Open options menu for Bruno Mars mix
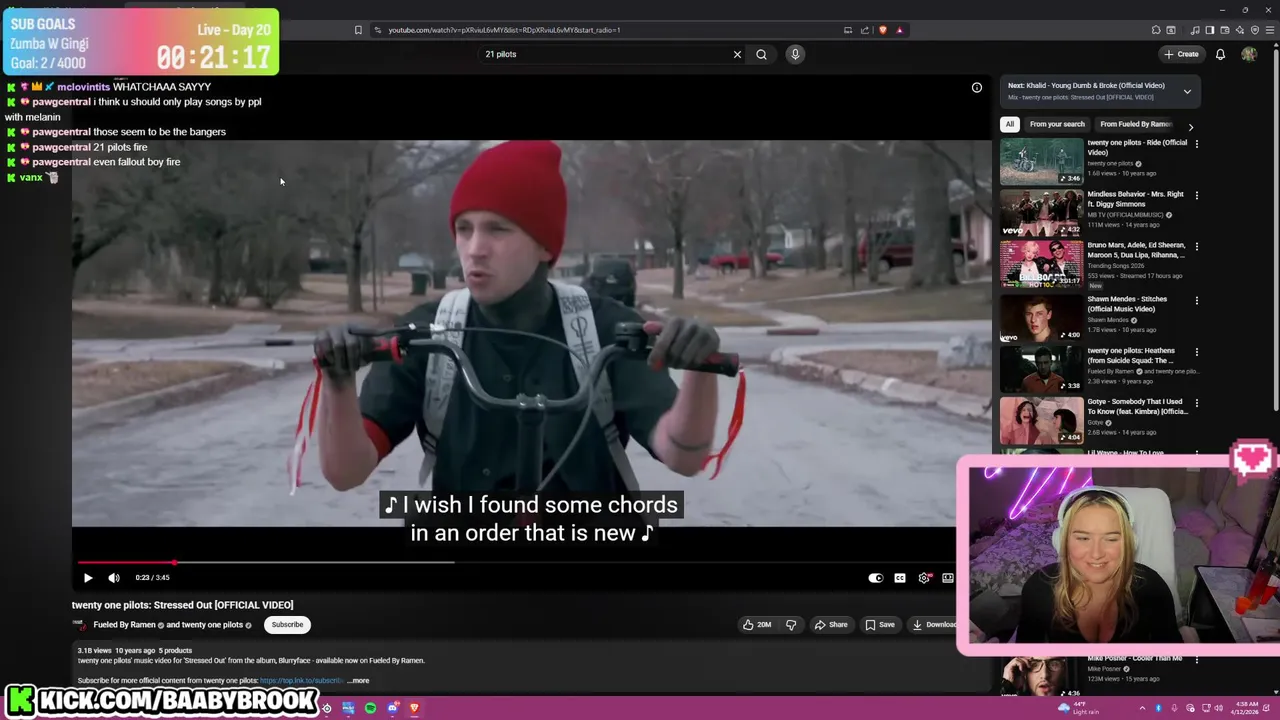 (x=1196, y=247)
